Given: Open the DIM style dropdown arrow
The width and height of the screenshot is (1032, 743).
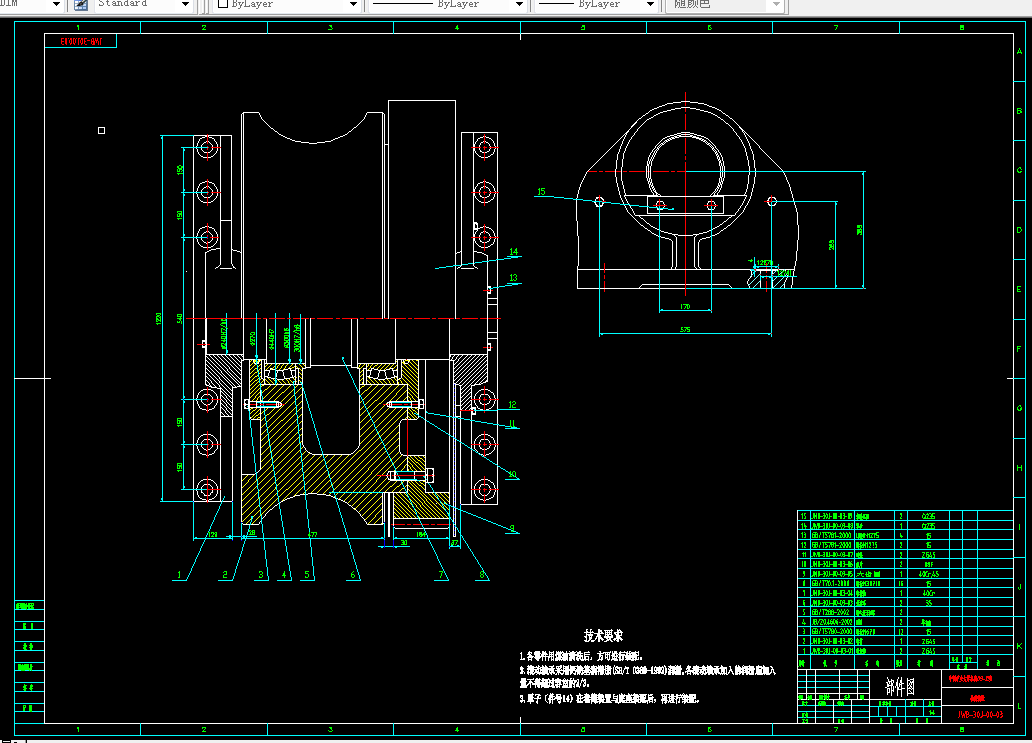Looking at the screenshot, I should point(56,5).
